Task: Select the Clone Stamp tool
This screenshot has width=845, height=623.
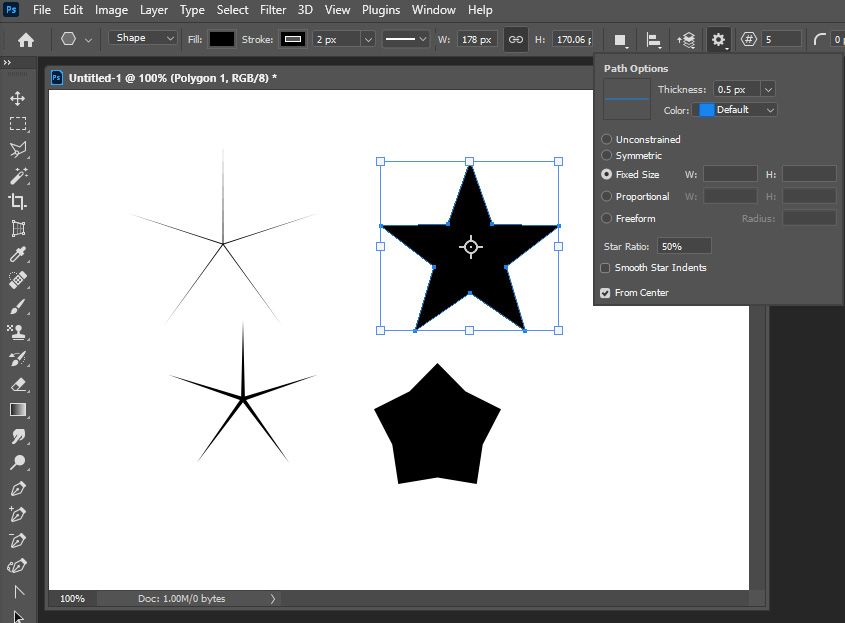Action: tap(18, 332)
